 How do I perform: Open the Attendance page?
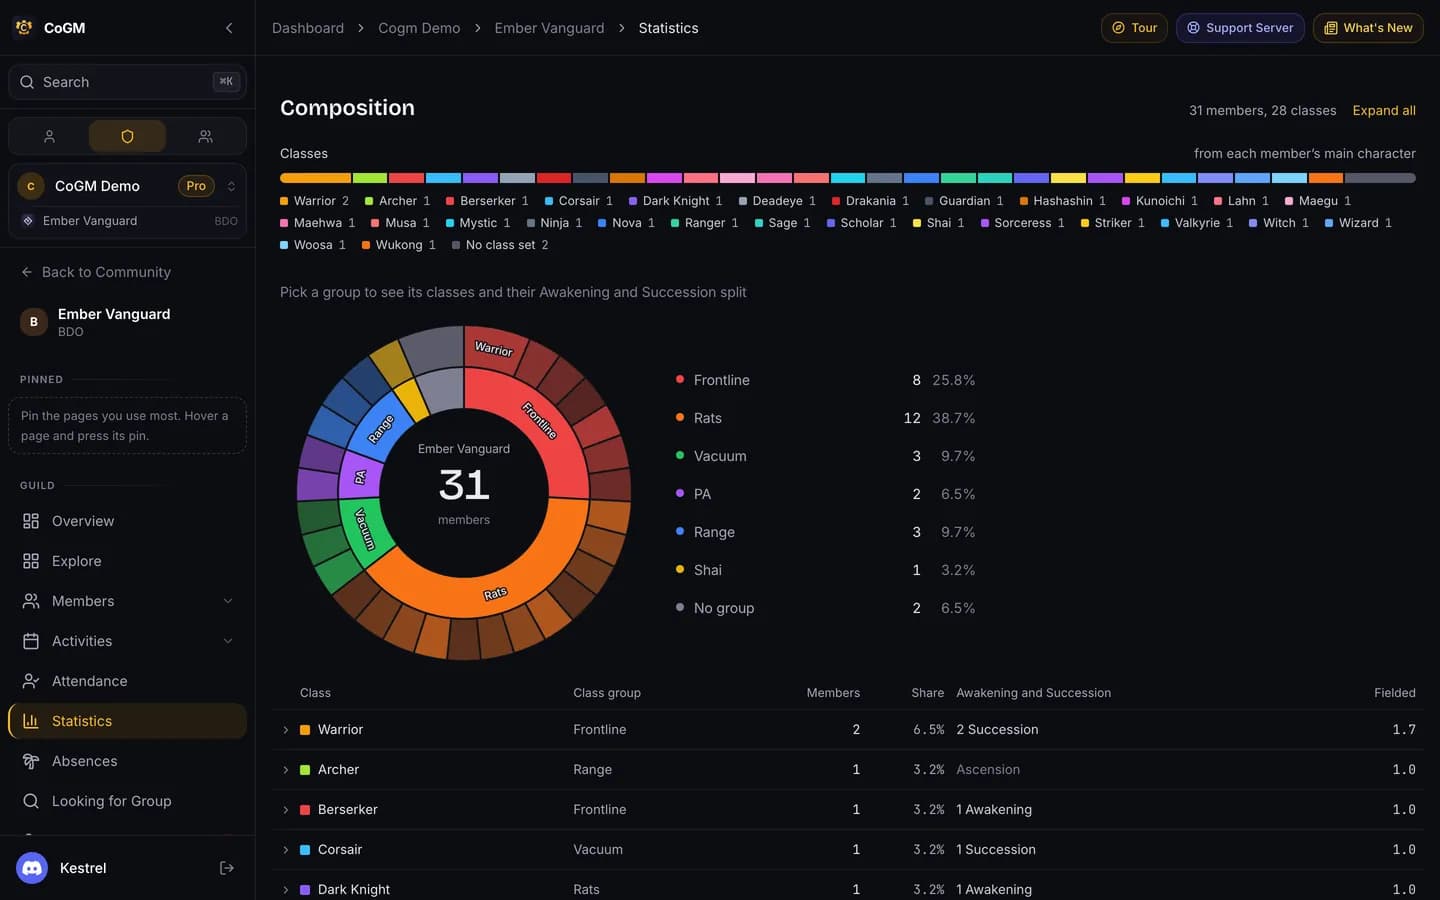click(127, 681)
